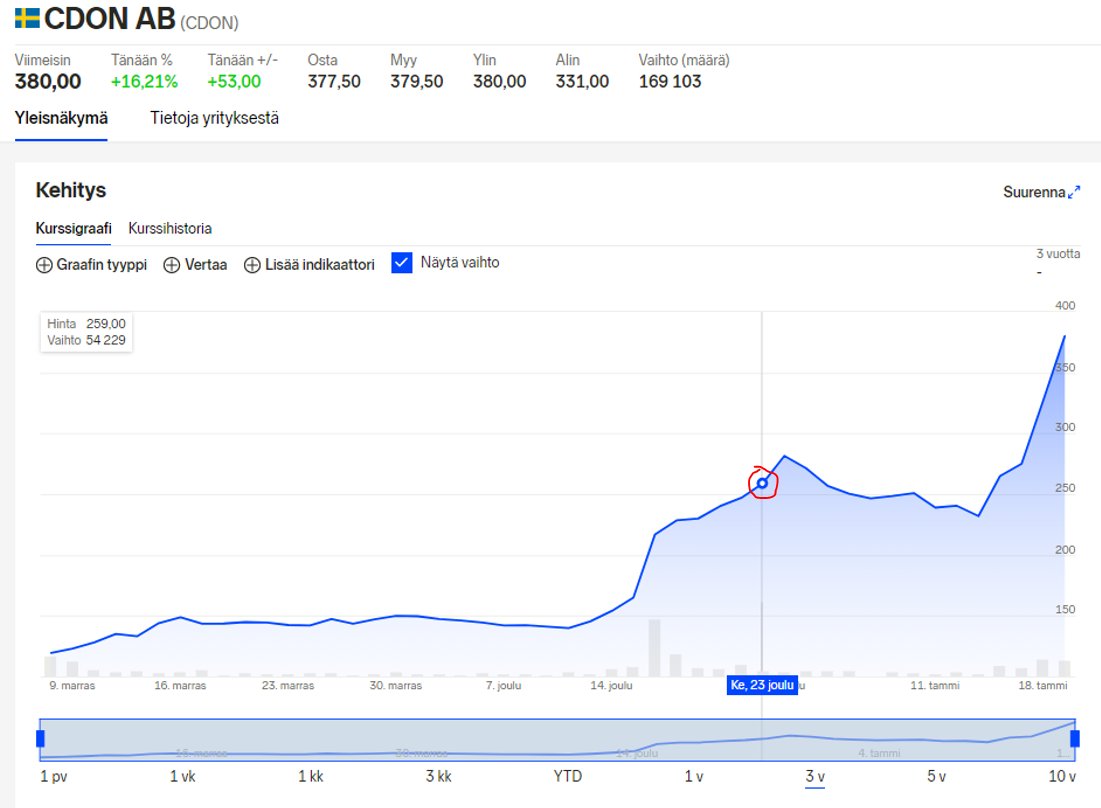Click the Myy value 379,50

(416, 81)
